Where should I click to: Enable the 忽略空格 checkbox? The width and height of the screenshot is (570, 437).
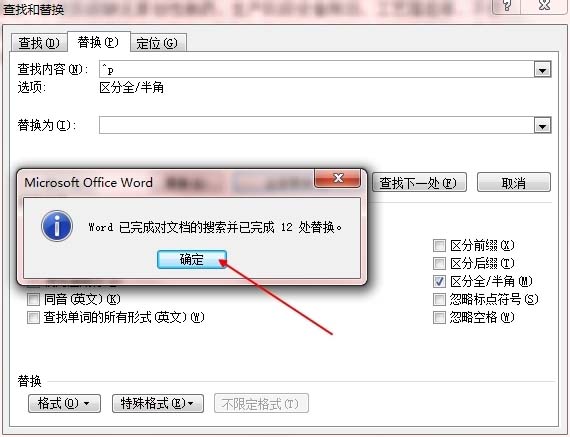point(439,317)
